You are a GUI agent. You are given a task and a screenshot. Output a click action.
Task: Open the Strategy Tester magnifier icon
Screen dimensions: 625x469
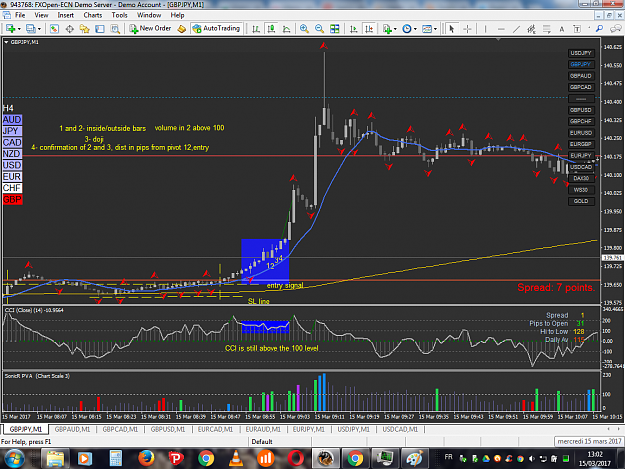pos(115,29)
